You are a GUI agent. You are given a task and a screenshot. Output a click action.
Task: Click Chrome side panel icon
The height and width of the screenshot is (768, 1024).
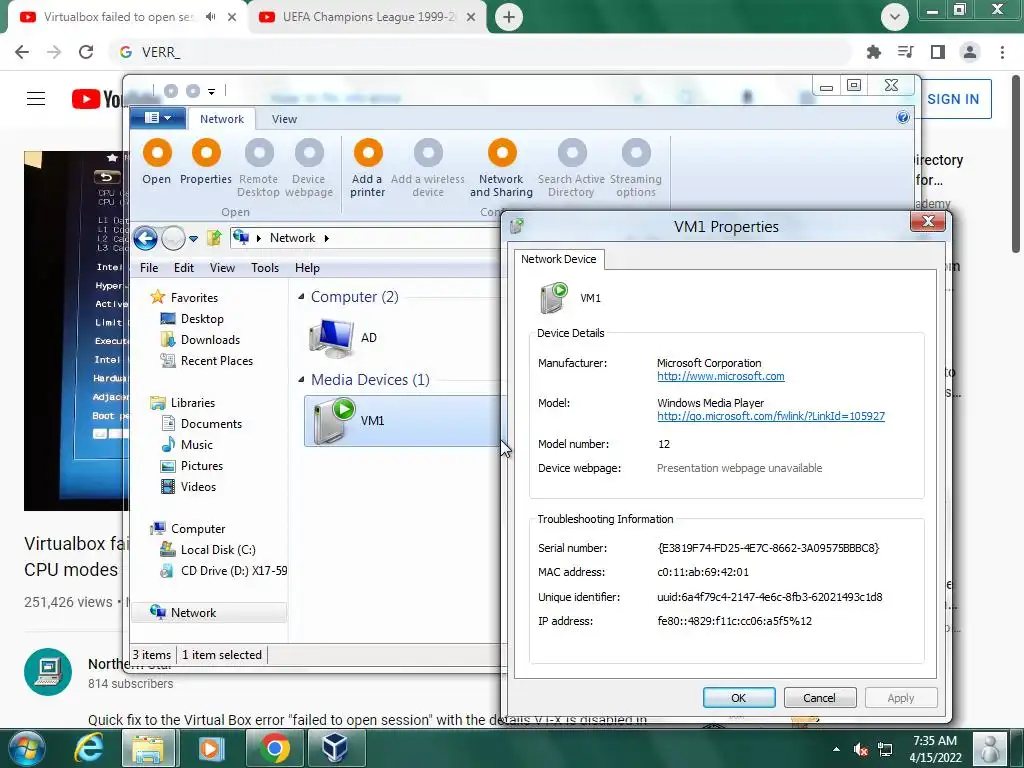coord(938,52)
